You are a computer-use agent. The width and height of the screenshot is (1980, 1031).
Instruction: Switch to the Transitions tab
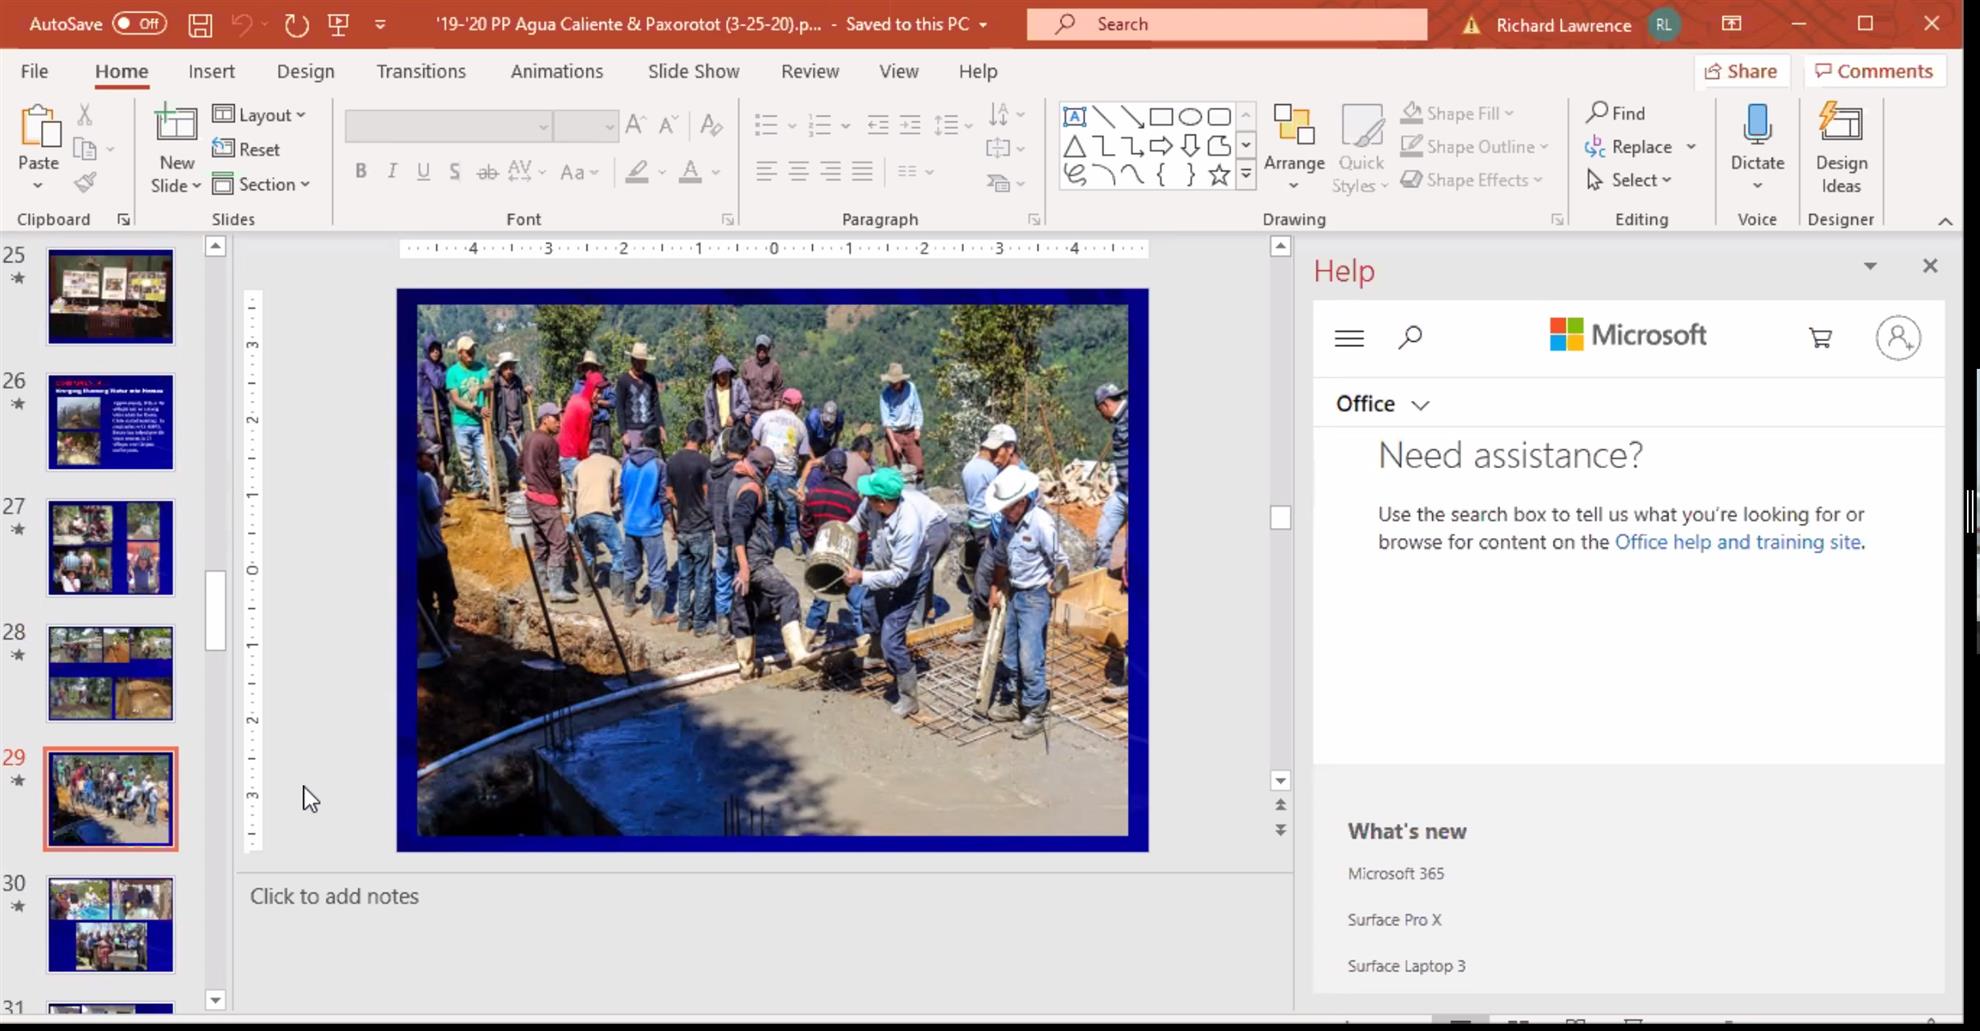[420, 71]
